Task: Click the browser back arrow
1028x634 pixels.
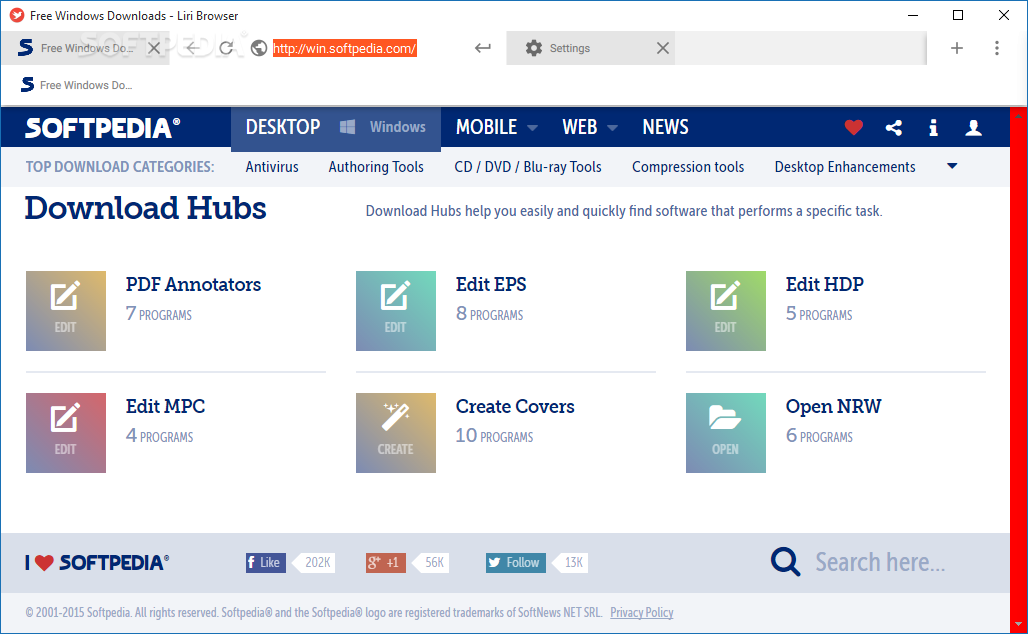Action: pos(192,48)
